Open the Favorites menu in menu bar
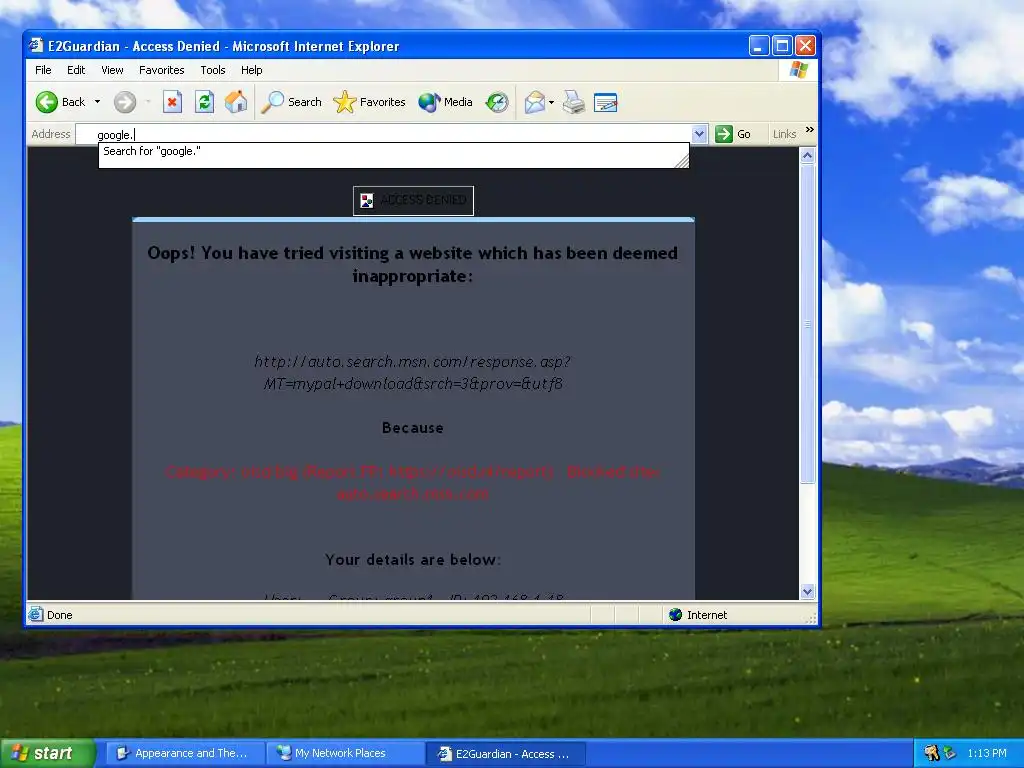 (x=161, y=70)
